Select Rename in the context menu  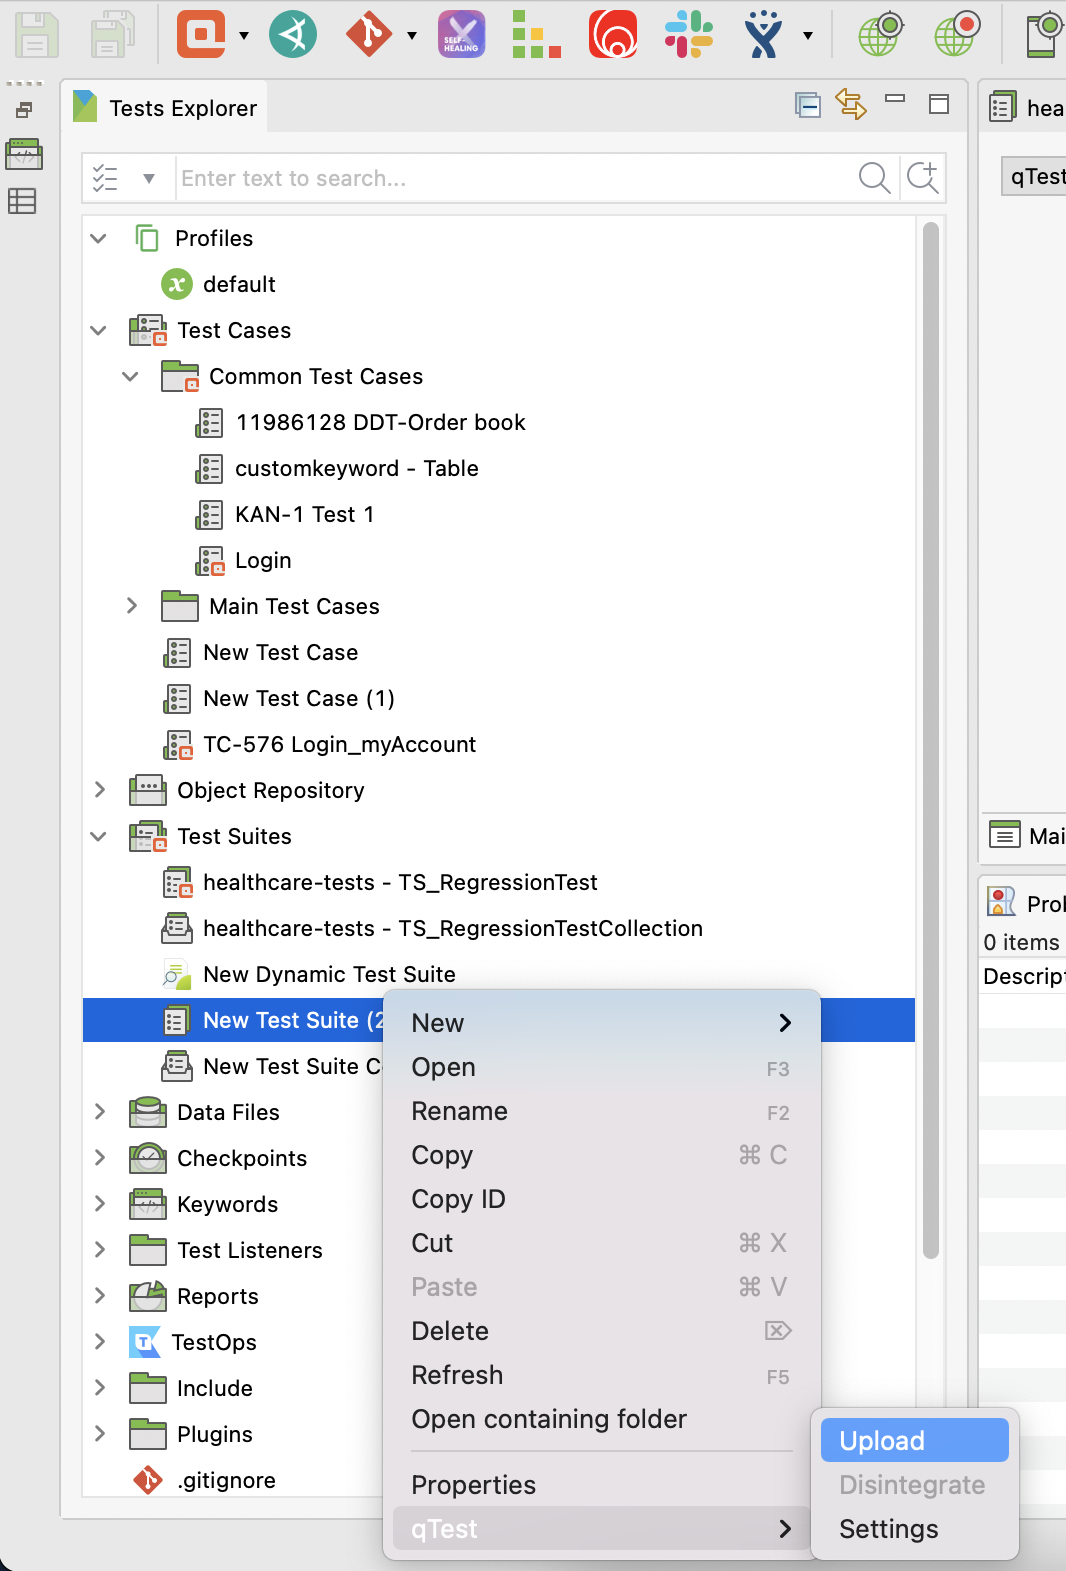pyautogui.click(x=460, y=1111)
